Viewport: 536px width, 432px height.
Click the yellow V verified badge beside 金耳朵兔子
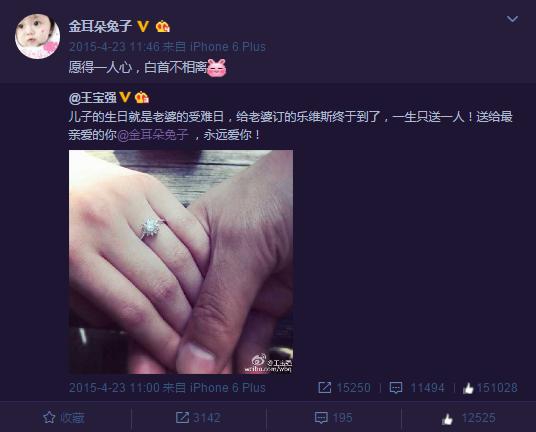point(143,26)
